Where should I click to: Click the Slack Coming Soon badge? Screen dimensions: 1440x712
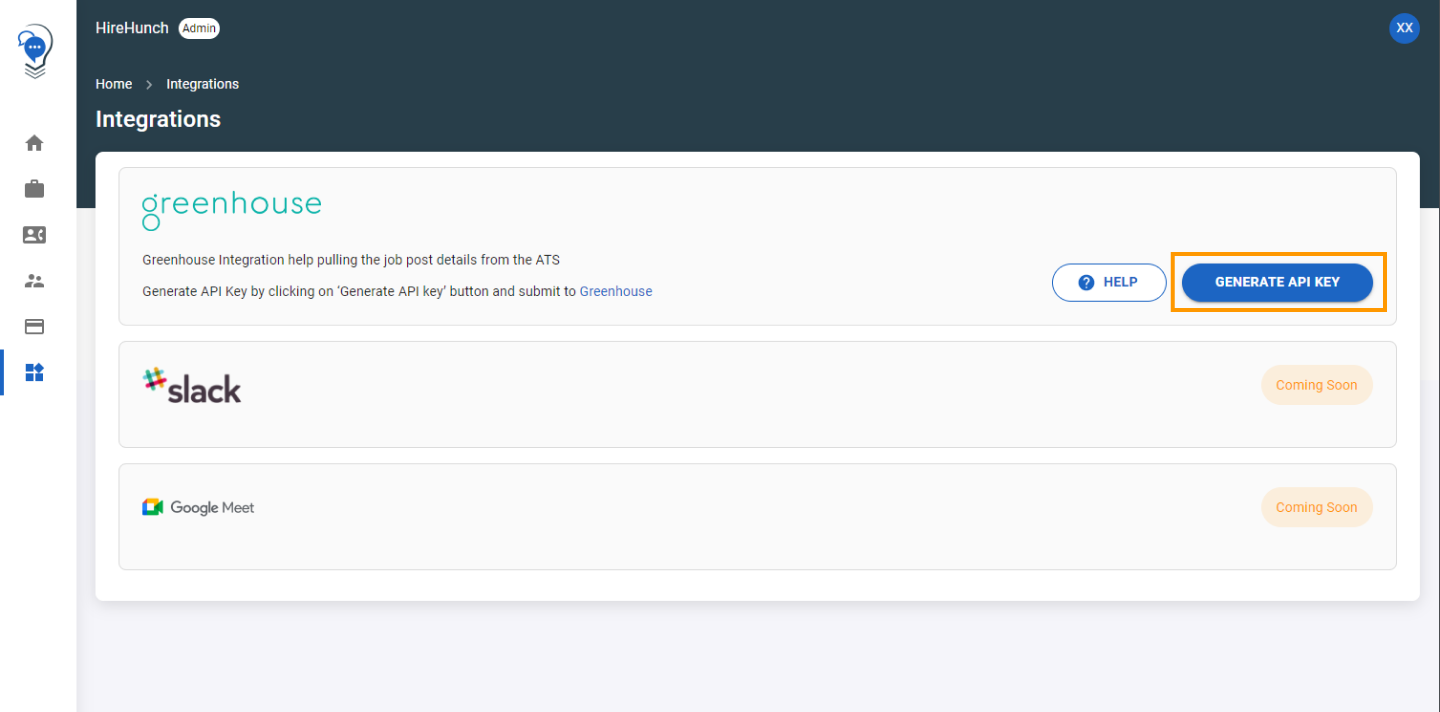(x=1316, y=385)
